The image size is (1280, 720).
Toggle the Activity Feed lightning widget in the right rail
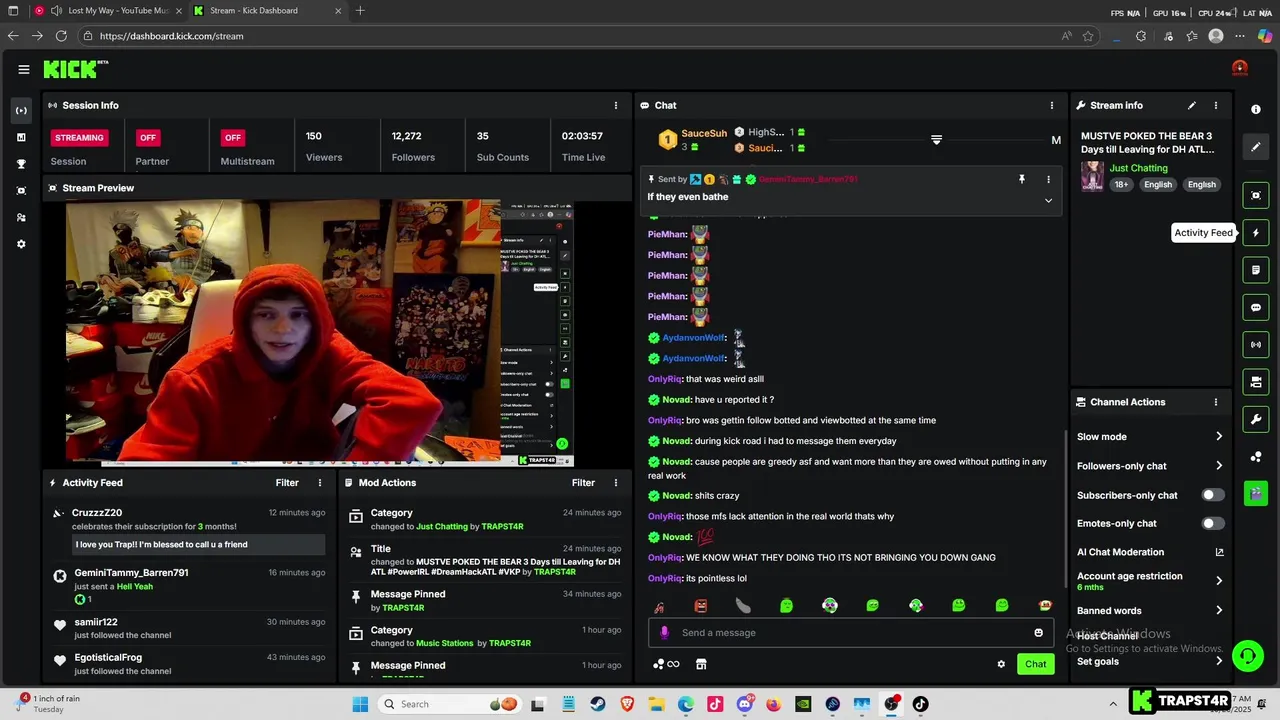coord(1256,233)
